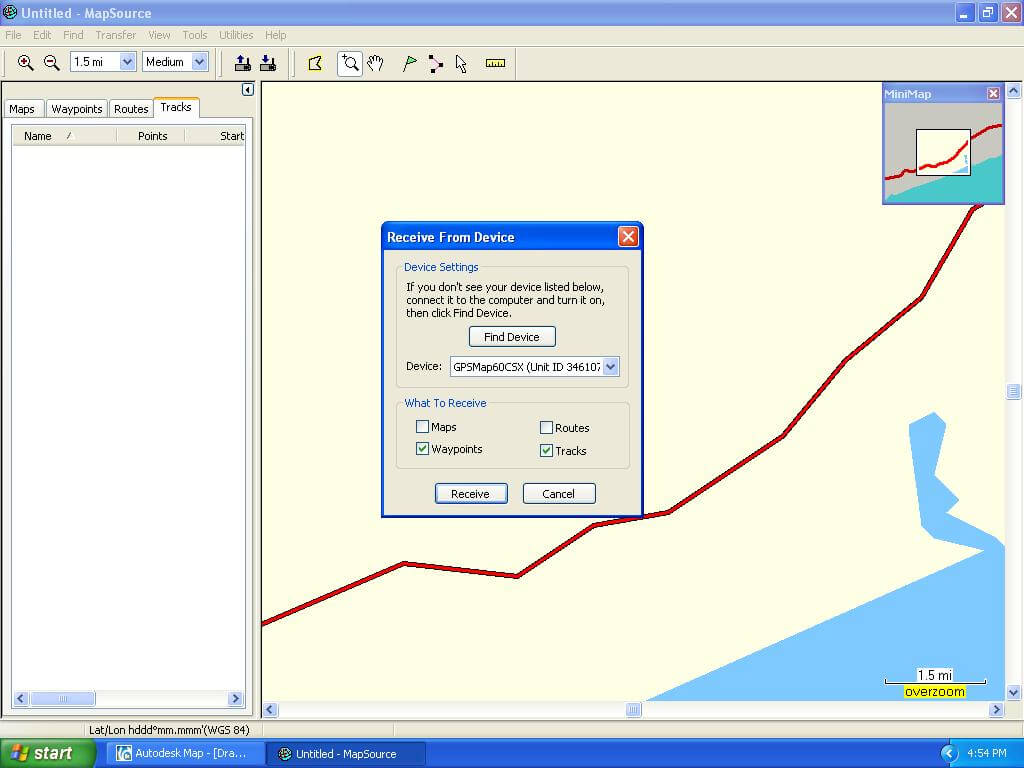The height and width of the screenshot is (768, 1024).
Task: Open the Tools menu
Action: pyautogui.click(x=195, y=35)
